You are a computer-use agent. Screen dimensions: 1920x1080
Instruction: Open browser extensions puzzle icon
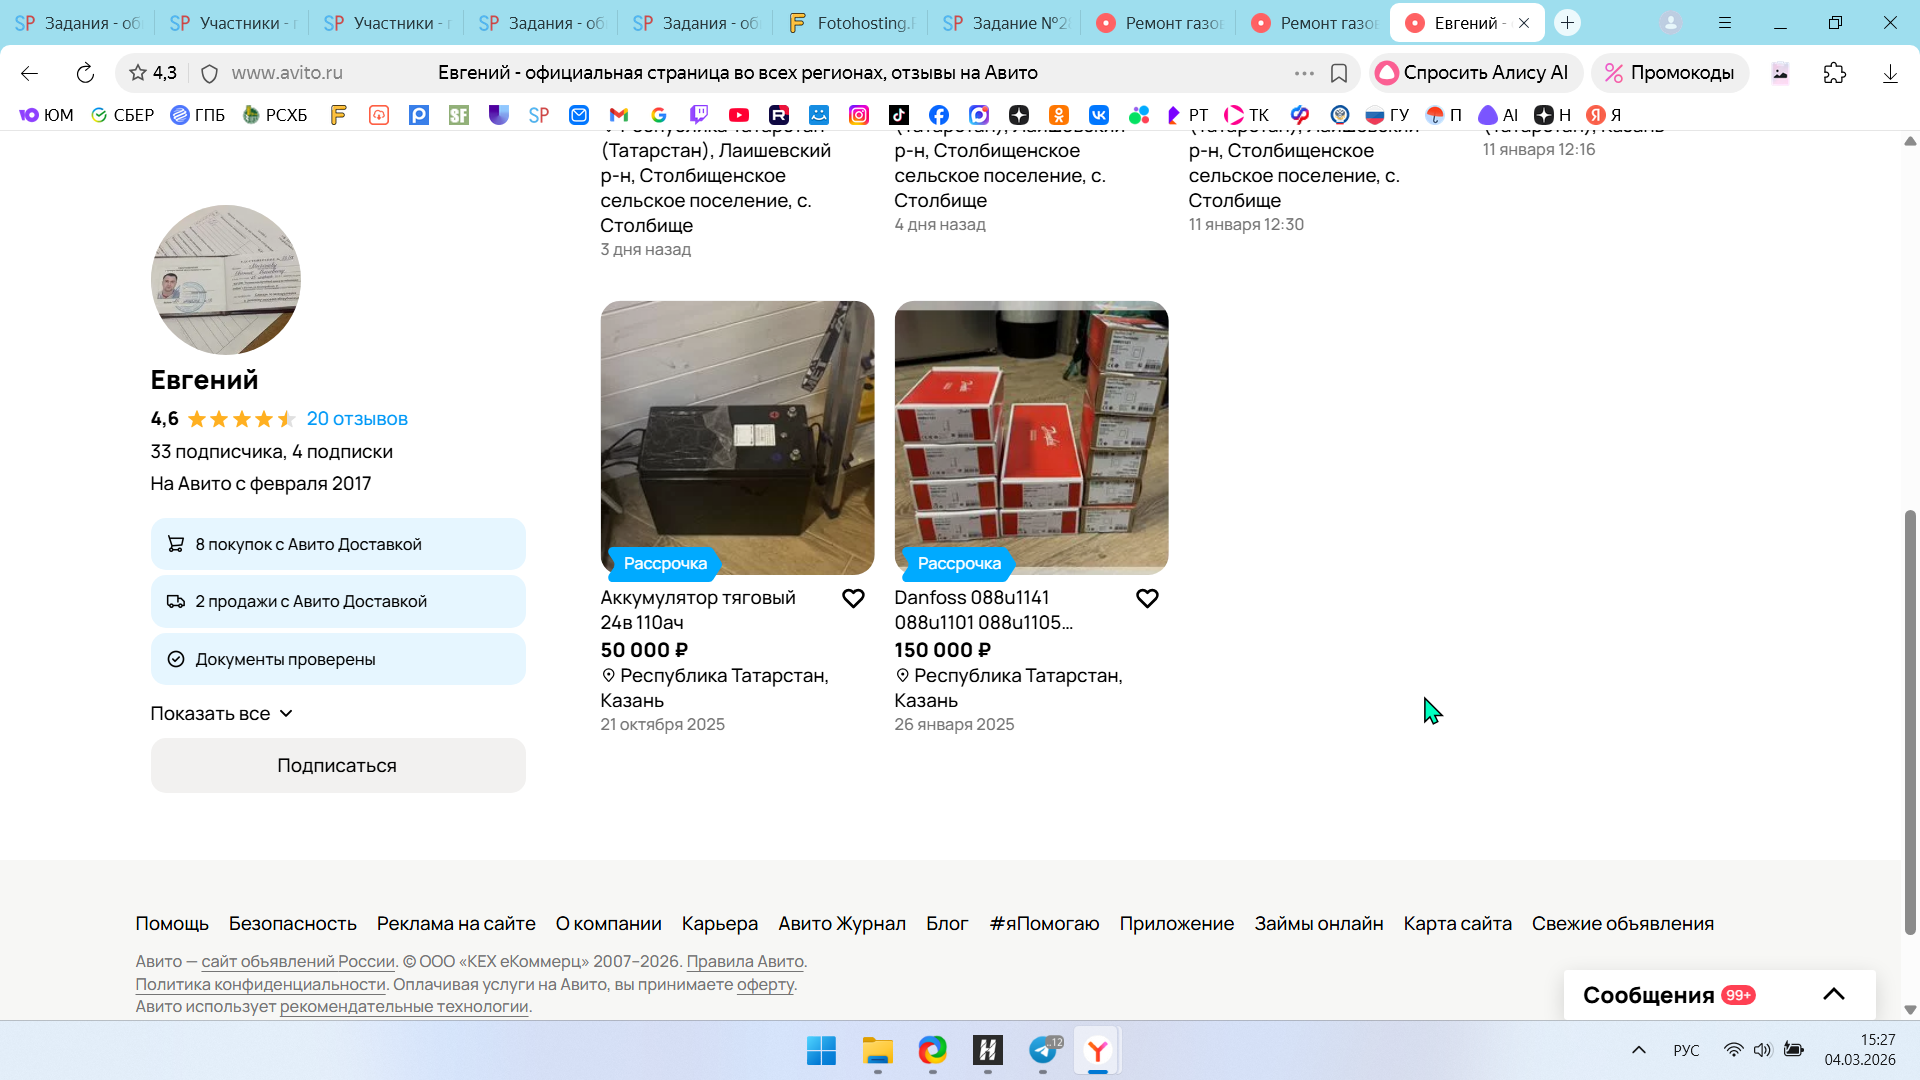(x=1834, y=73)
